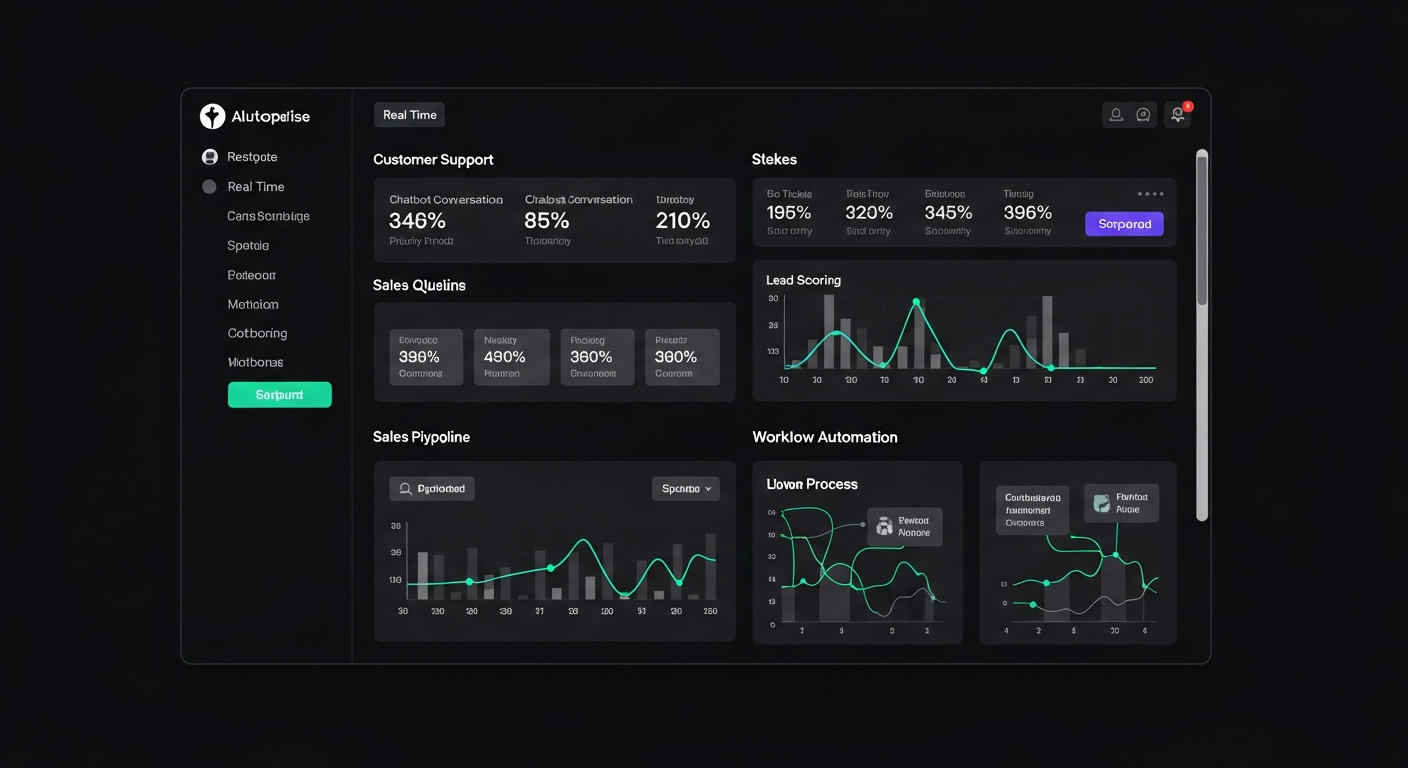This screenshot has width=1408, height=768.
Task: Click the purple Sorpored button
Action: click(x=1124, y=224)
